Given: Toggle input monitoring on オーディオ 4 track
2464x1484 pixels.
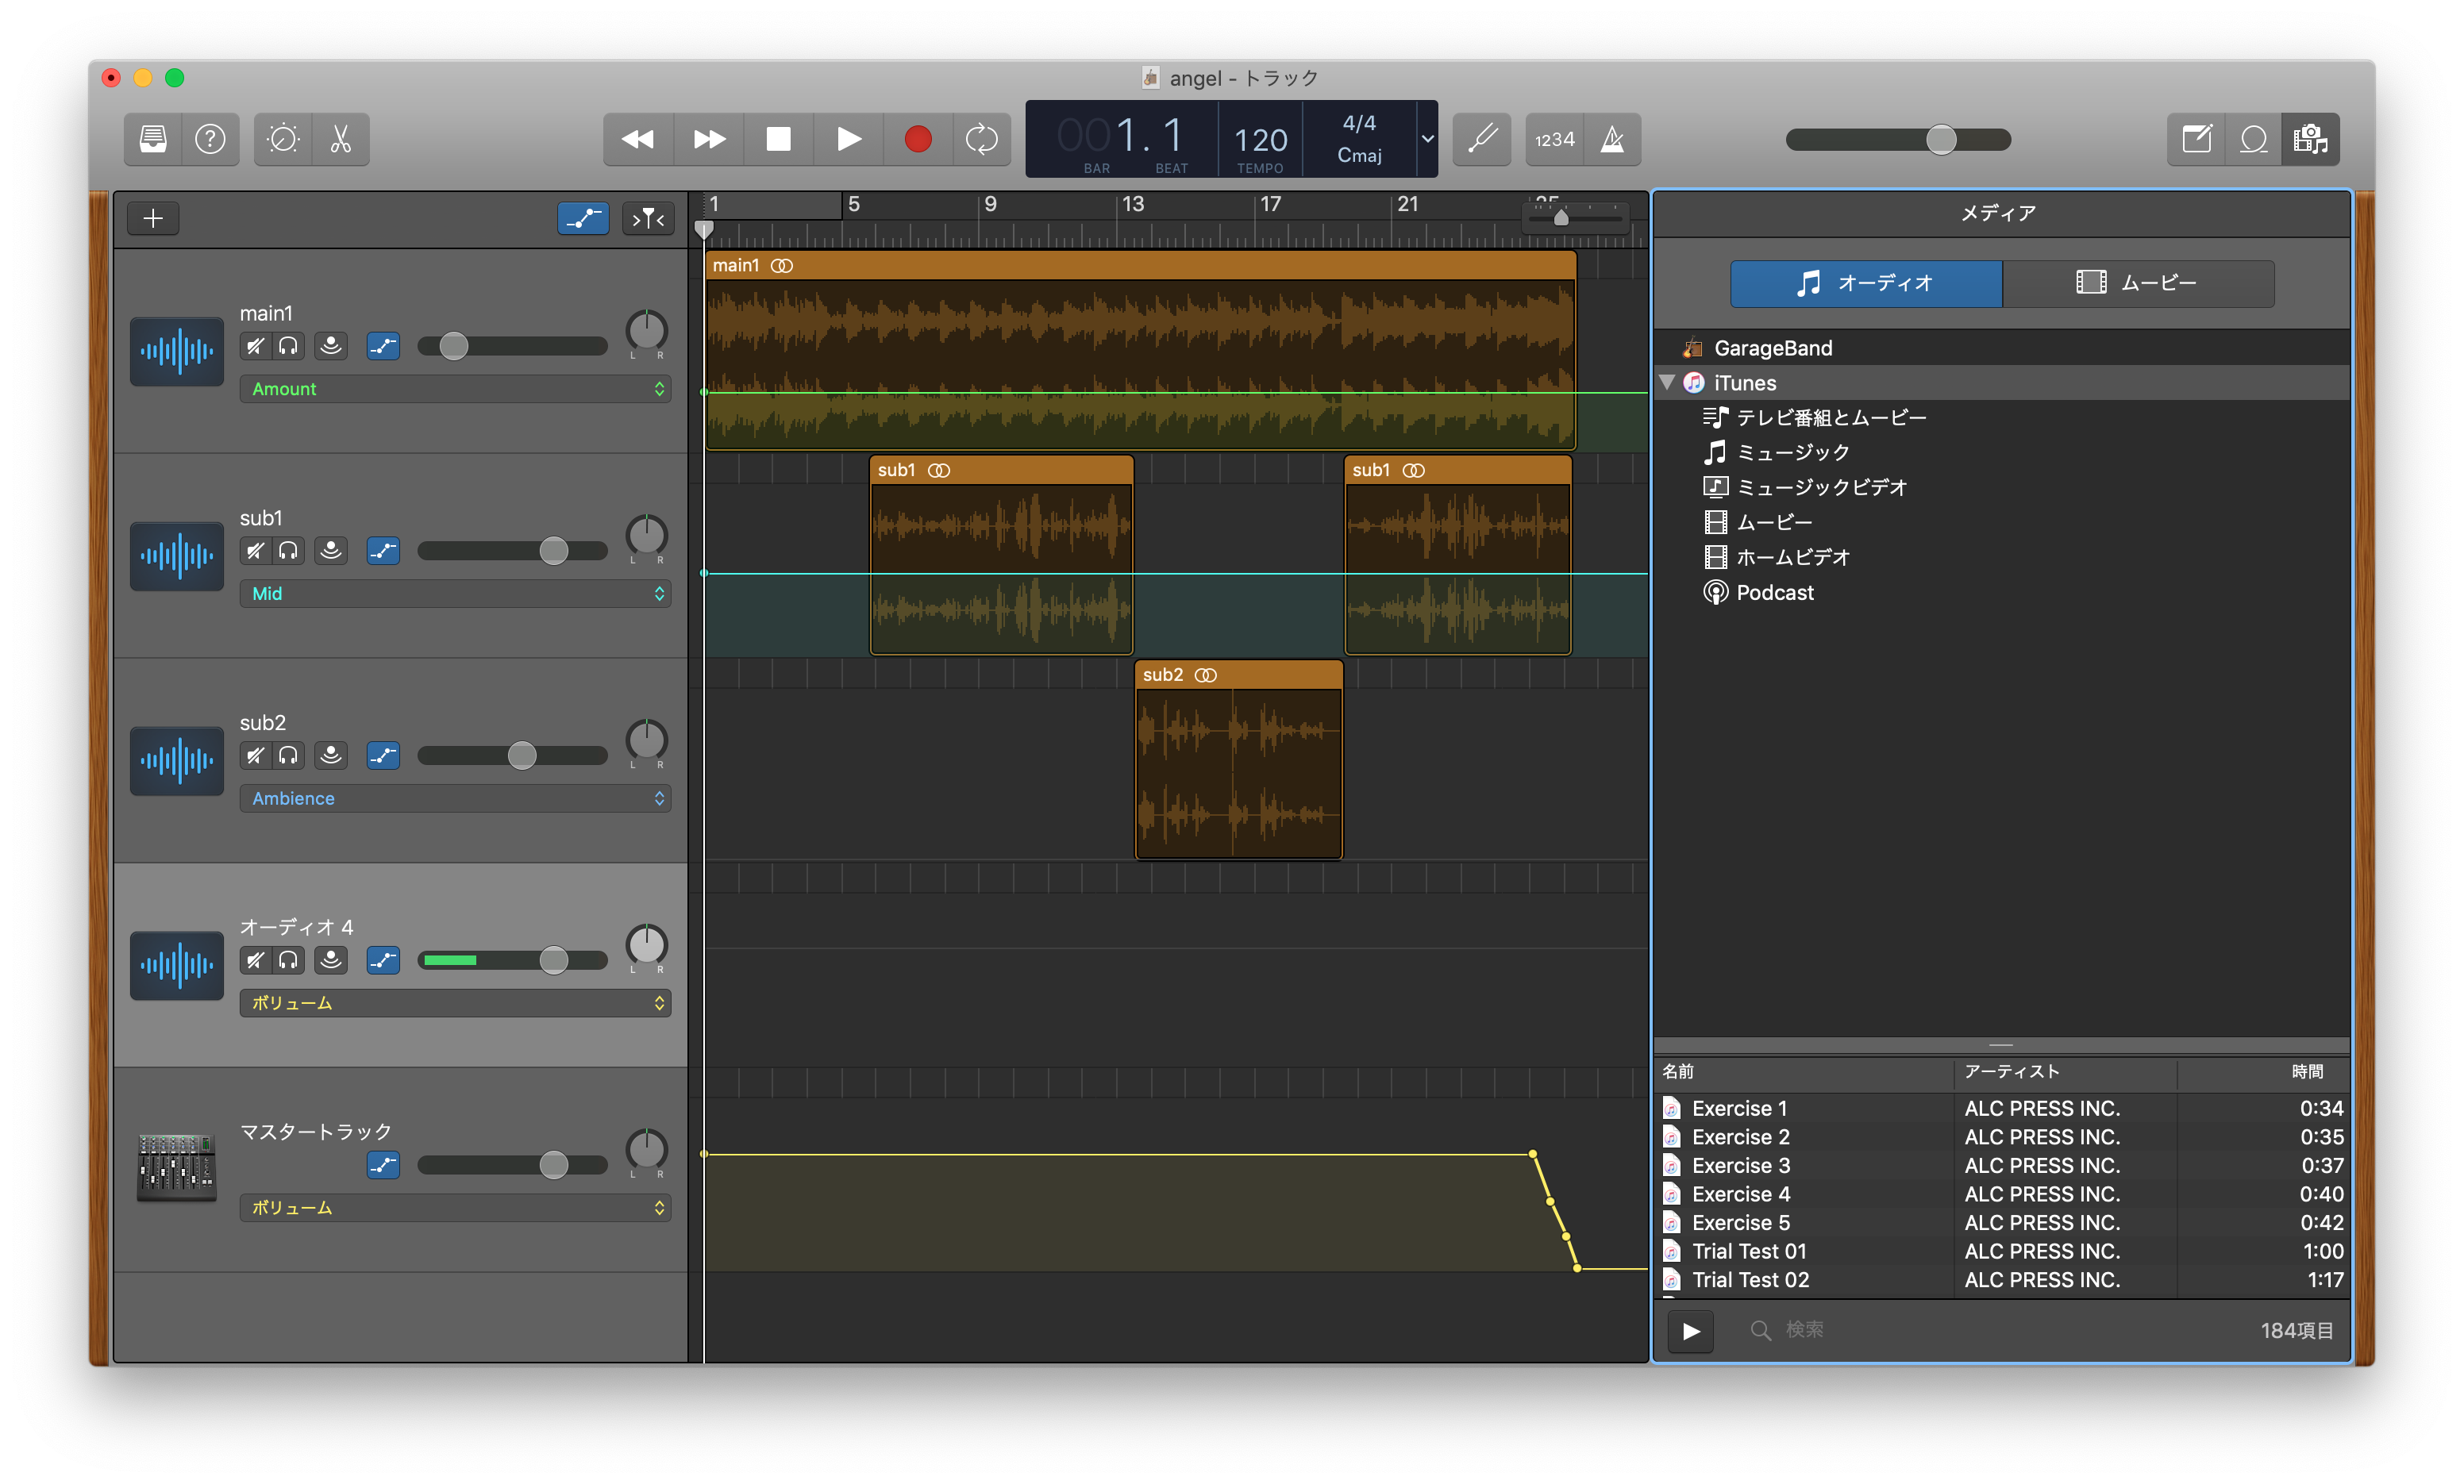Looking at the screenshot, I should pos(331,961).
